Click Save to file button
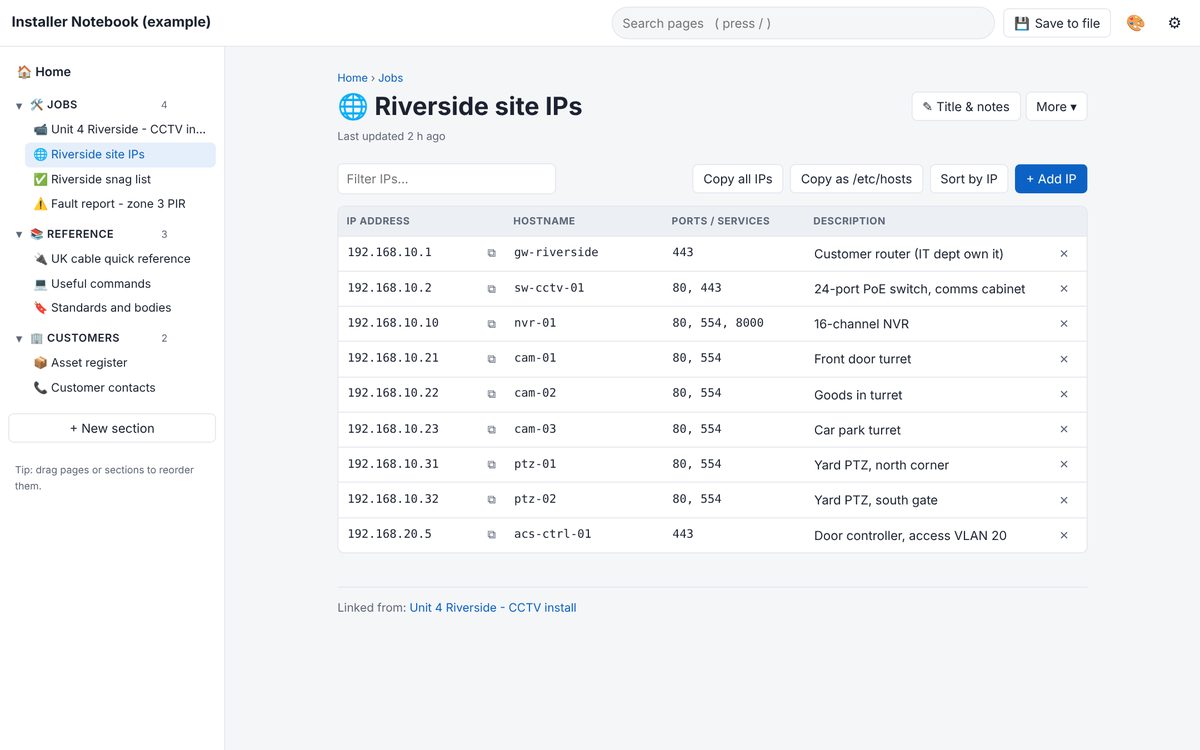Screen dimensions: 1200x750 coord(1057,23)
